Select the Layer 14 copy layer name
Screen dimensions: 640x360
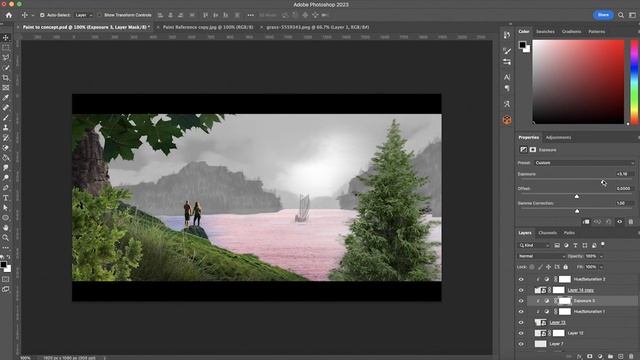(580, 290)
